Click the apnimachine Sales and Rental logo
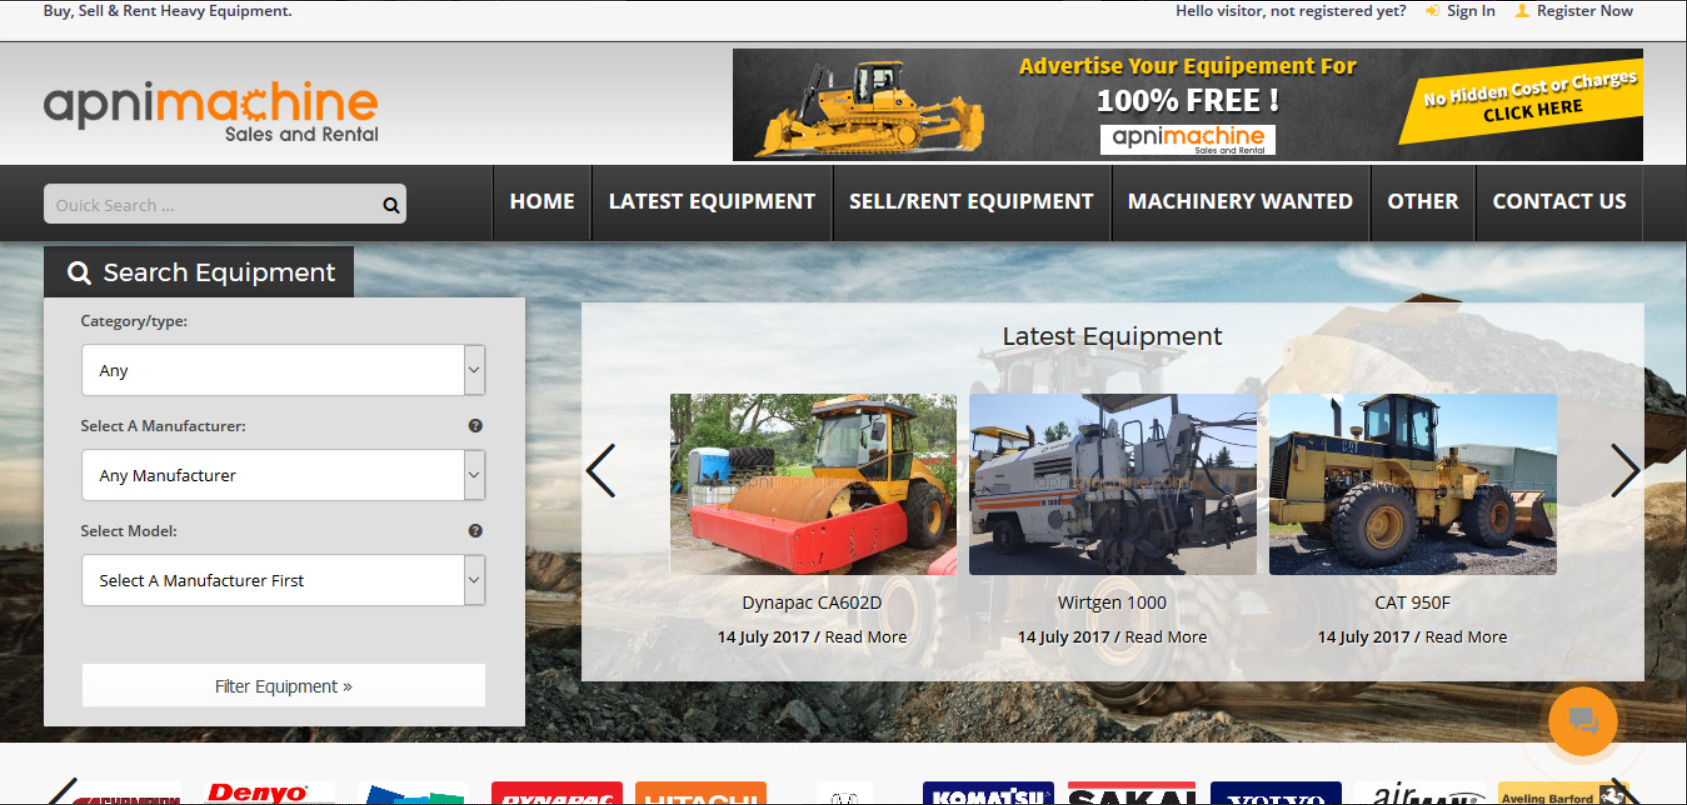1687x805 pixels. (x=211, y=110)
